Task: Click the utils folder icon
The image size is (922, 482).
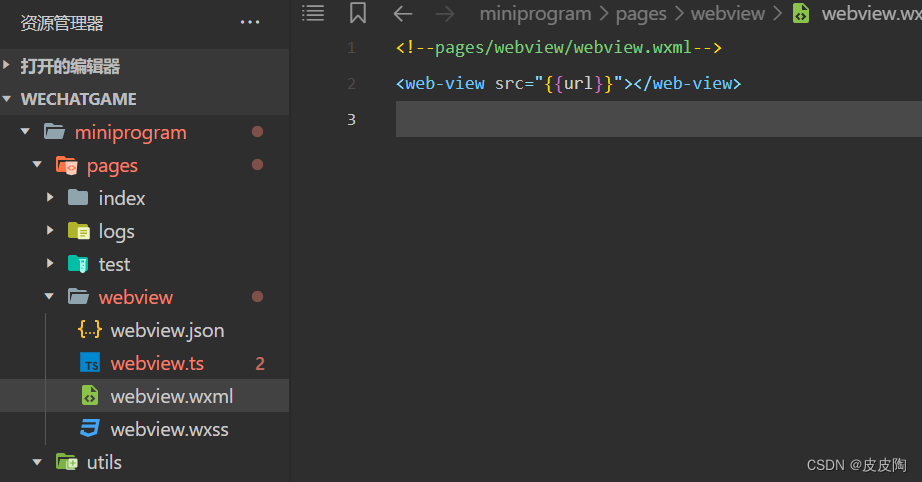Action: pos(66,462)
